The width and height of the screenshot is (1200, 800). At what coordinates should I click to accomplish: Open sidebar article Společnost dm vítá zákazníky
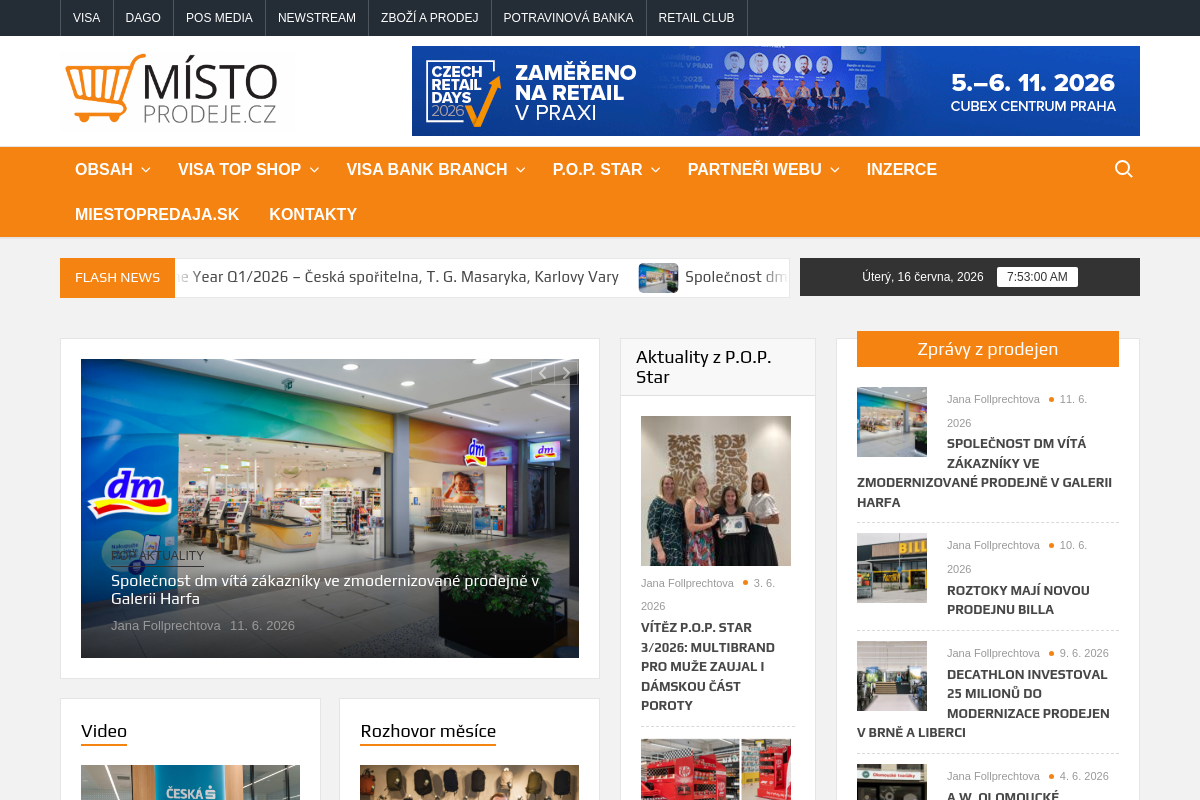(985, 473)
